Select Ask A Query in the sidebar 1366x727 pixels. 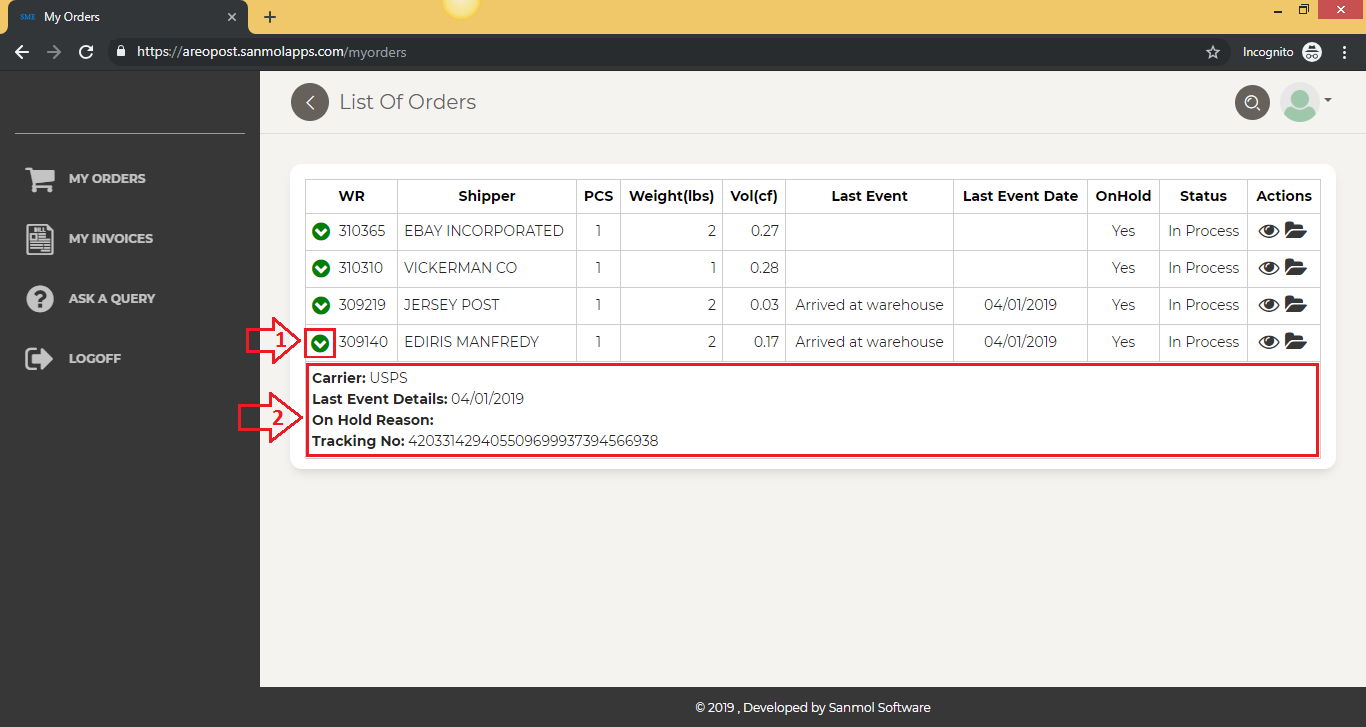(112, 298)
